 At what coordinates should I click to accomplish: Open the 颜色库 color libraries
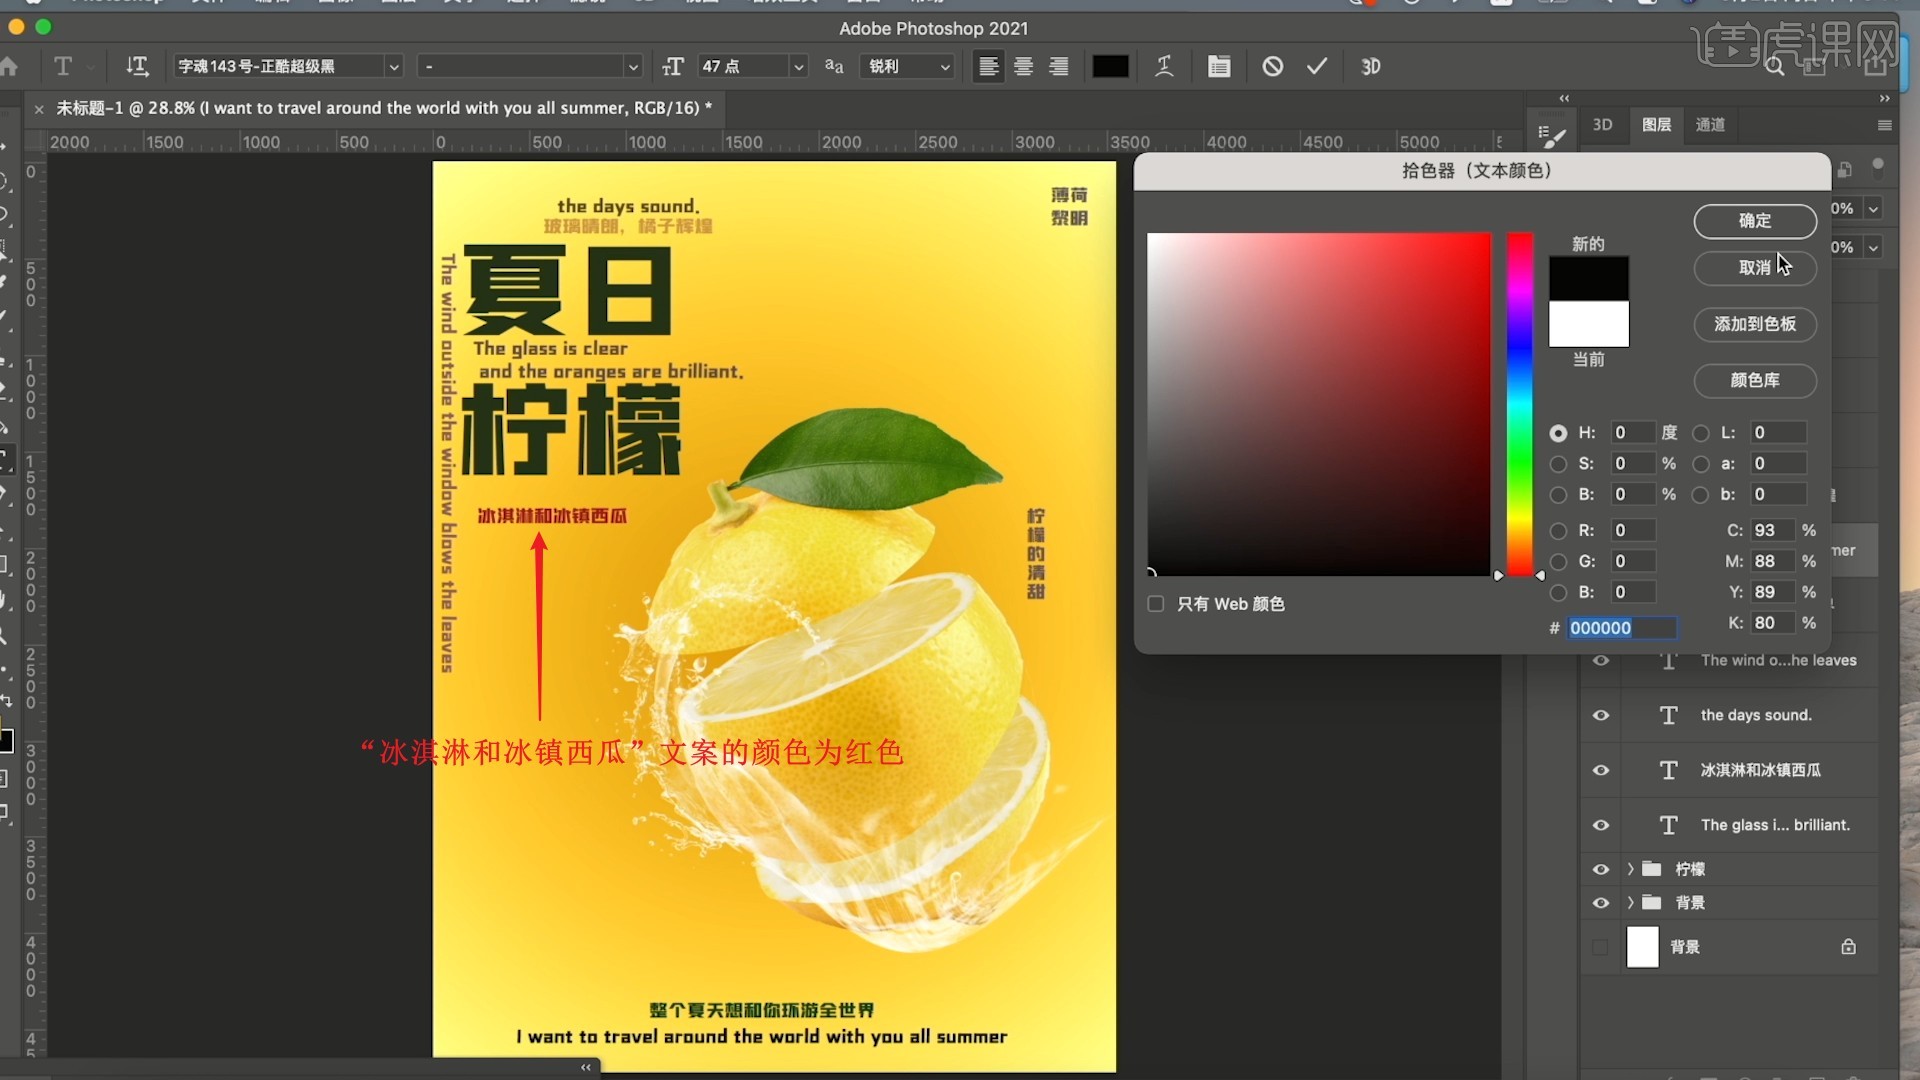click(x=1754, y=381)
